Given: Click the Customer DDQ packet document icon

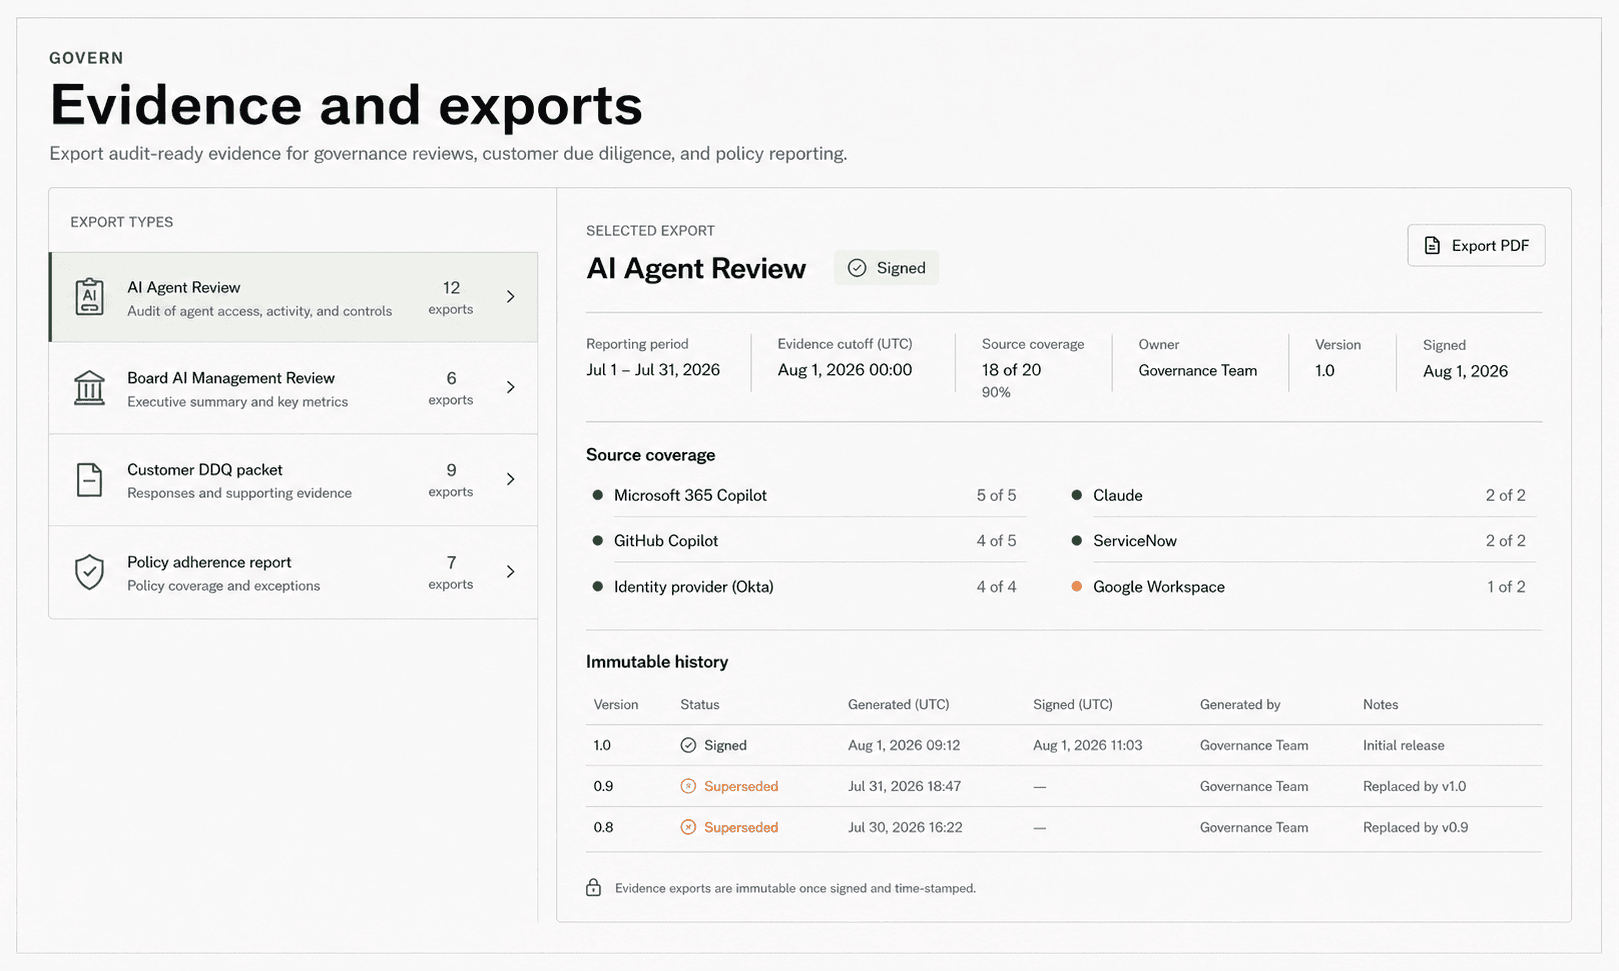Looking at the screenshot, I should tap(90, 480).
